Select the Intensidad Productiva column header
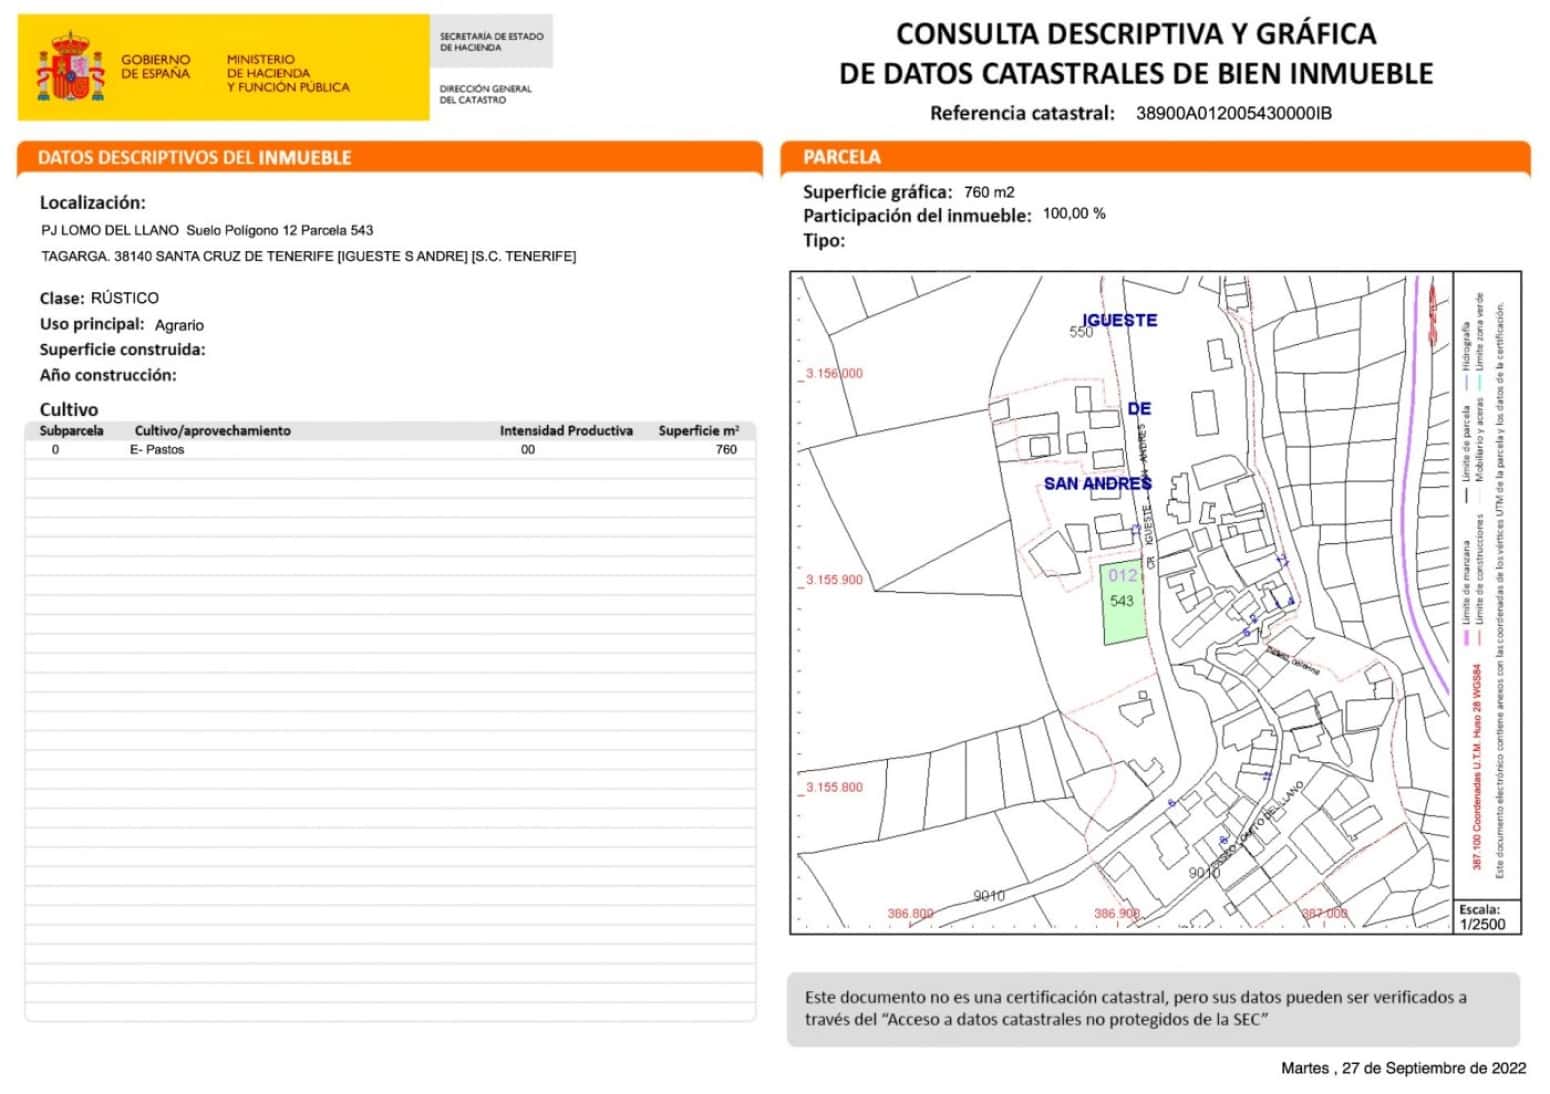 pos(566,431)
